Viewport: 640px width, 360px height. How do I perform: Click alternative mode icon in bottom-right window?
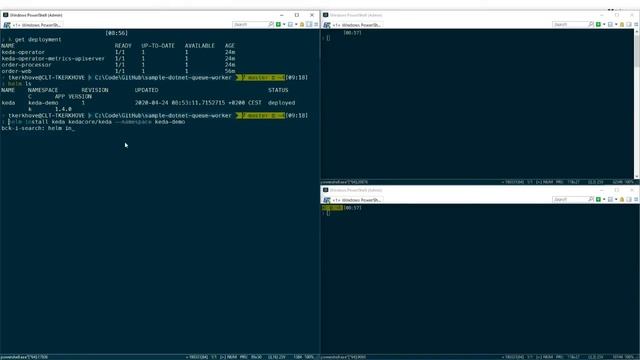(x=629, y=199)
